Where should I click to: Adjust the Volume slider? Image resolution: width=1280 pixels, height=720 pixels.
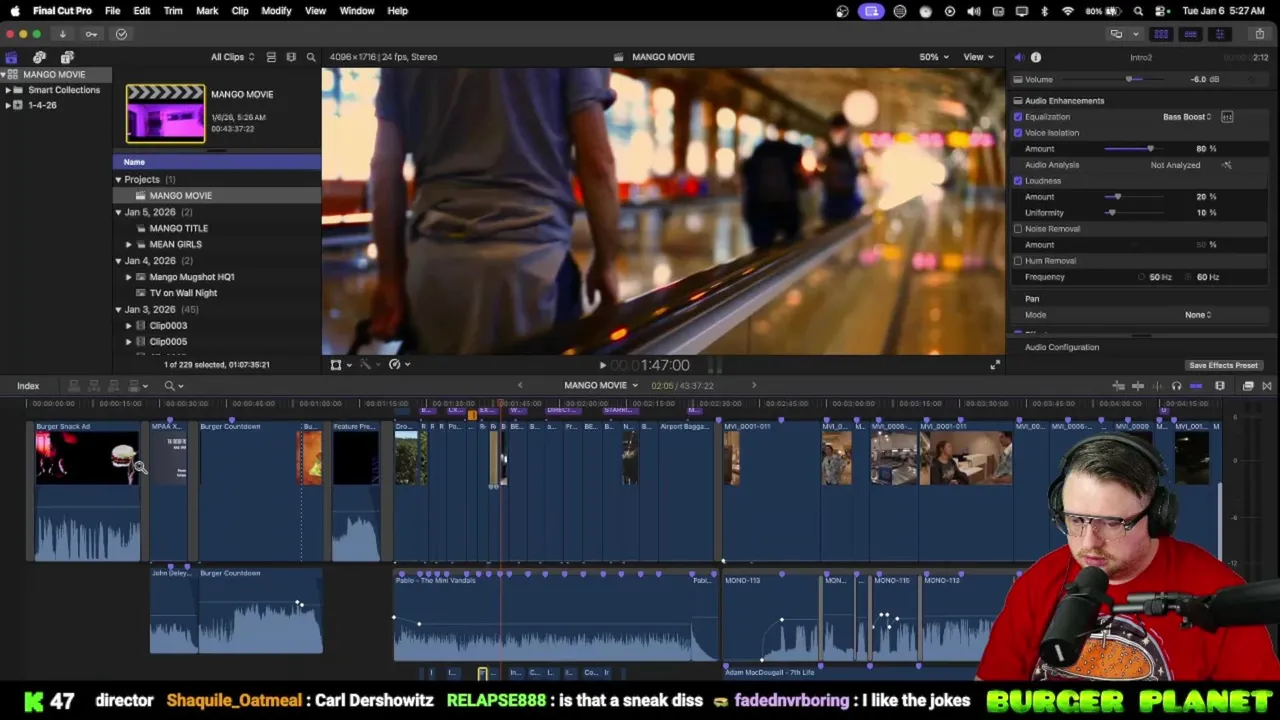[x=1131, y=79]
